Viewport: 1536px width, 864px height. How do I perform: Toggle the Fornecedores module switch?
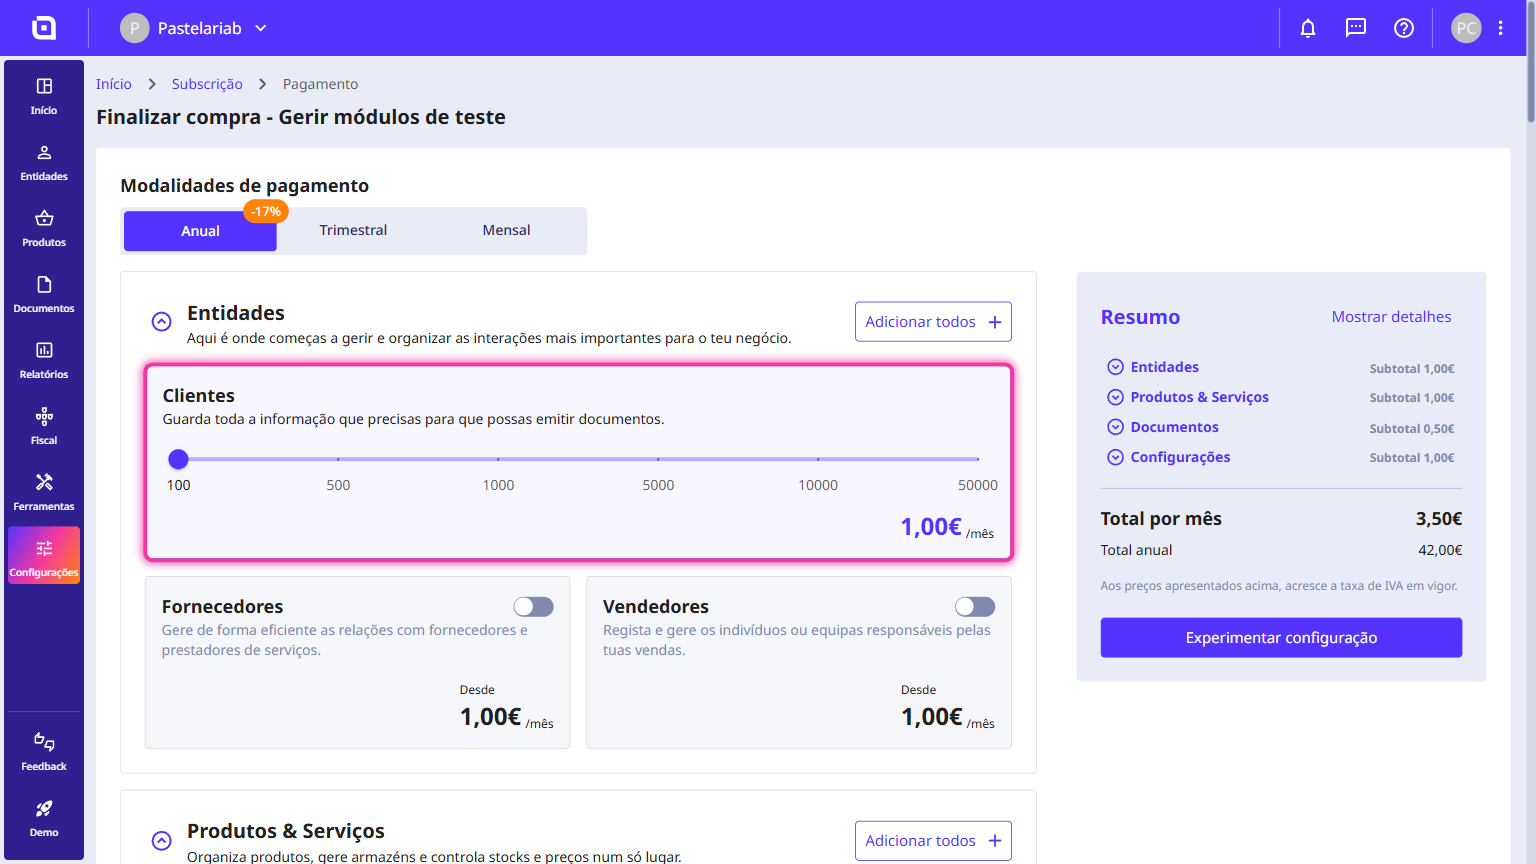[x=533, y=607]
